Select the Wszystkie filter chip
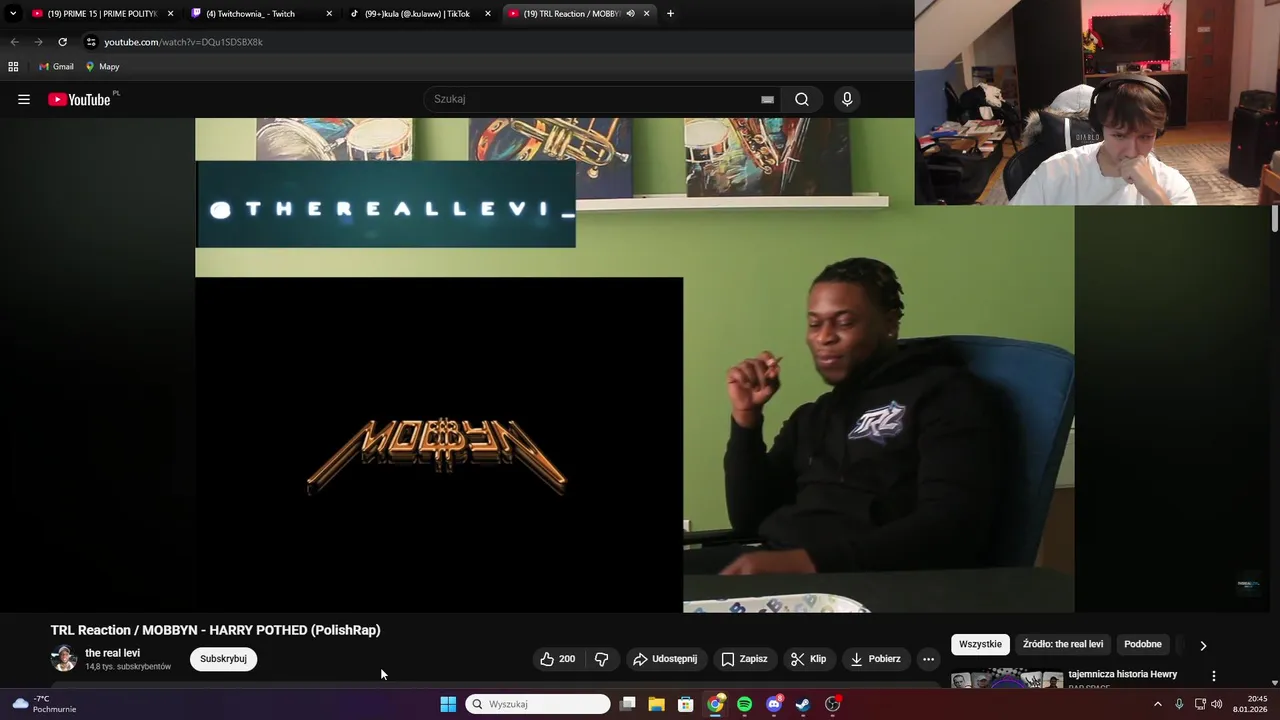The height and width of the screenshot is (720, 1280). 980,644
